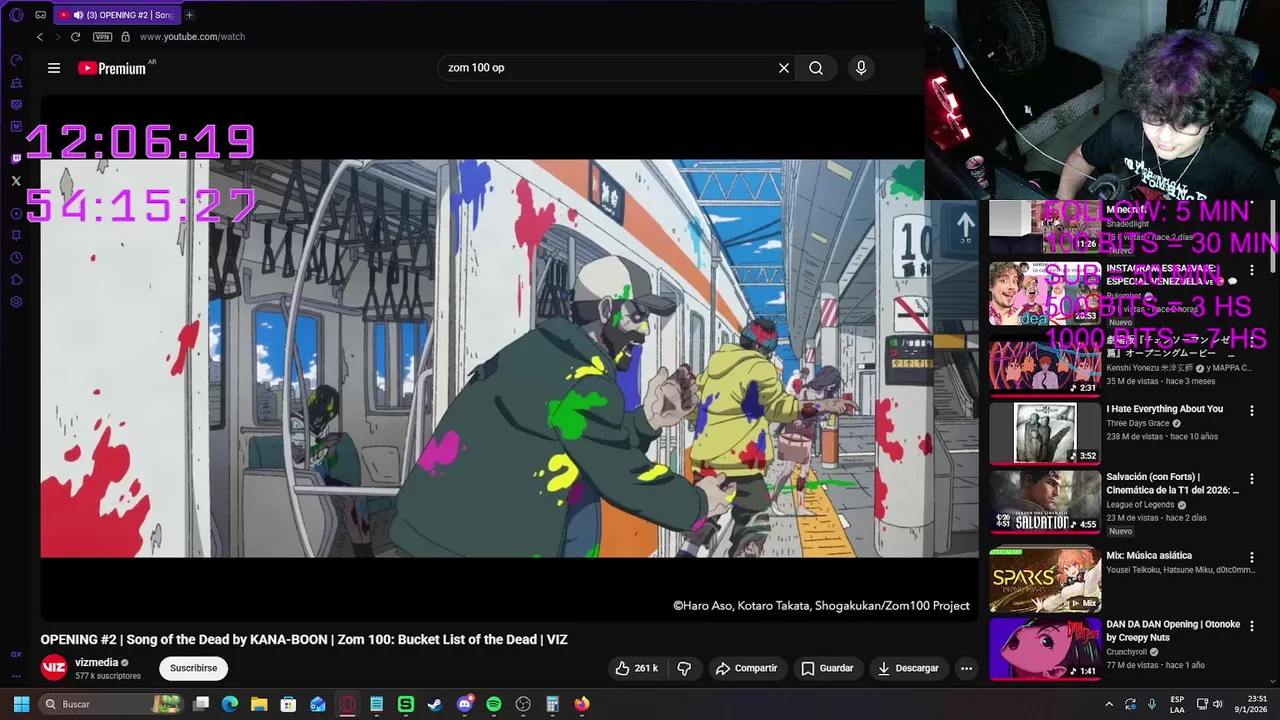Clear the search query X

click(784, 68)
